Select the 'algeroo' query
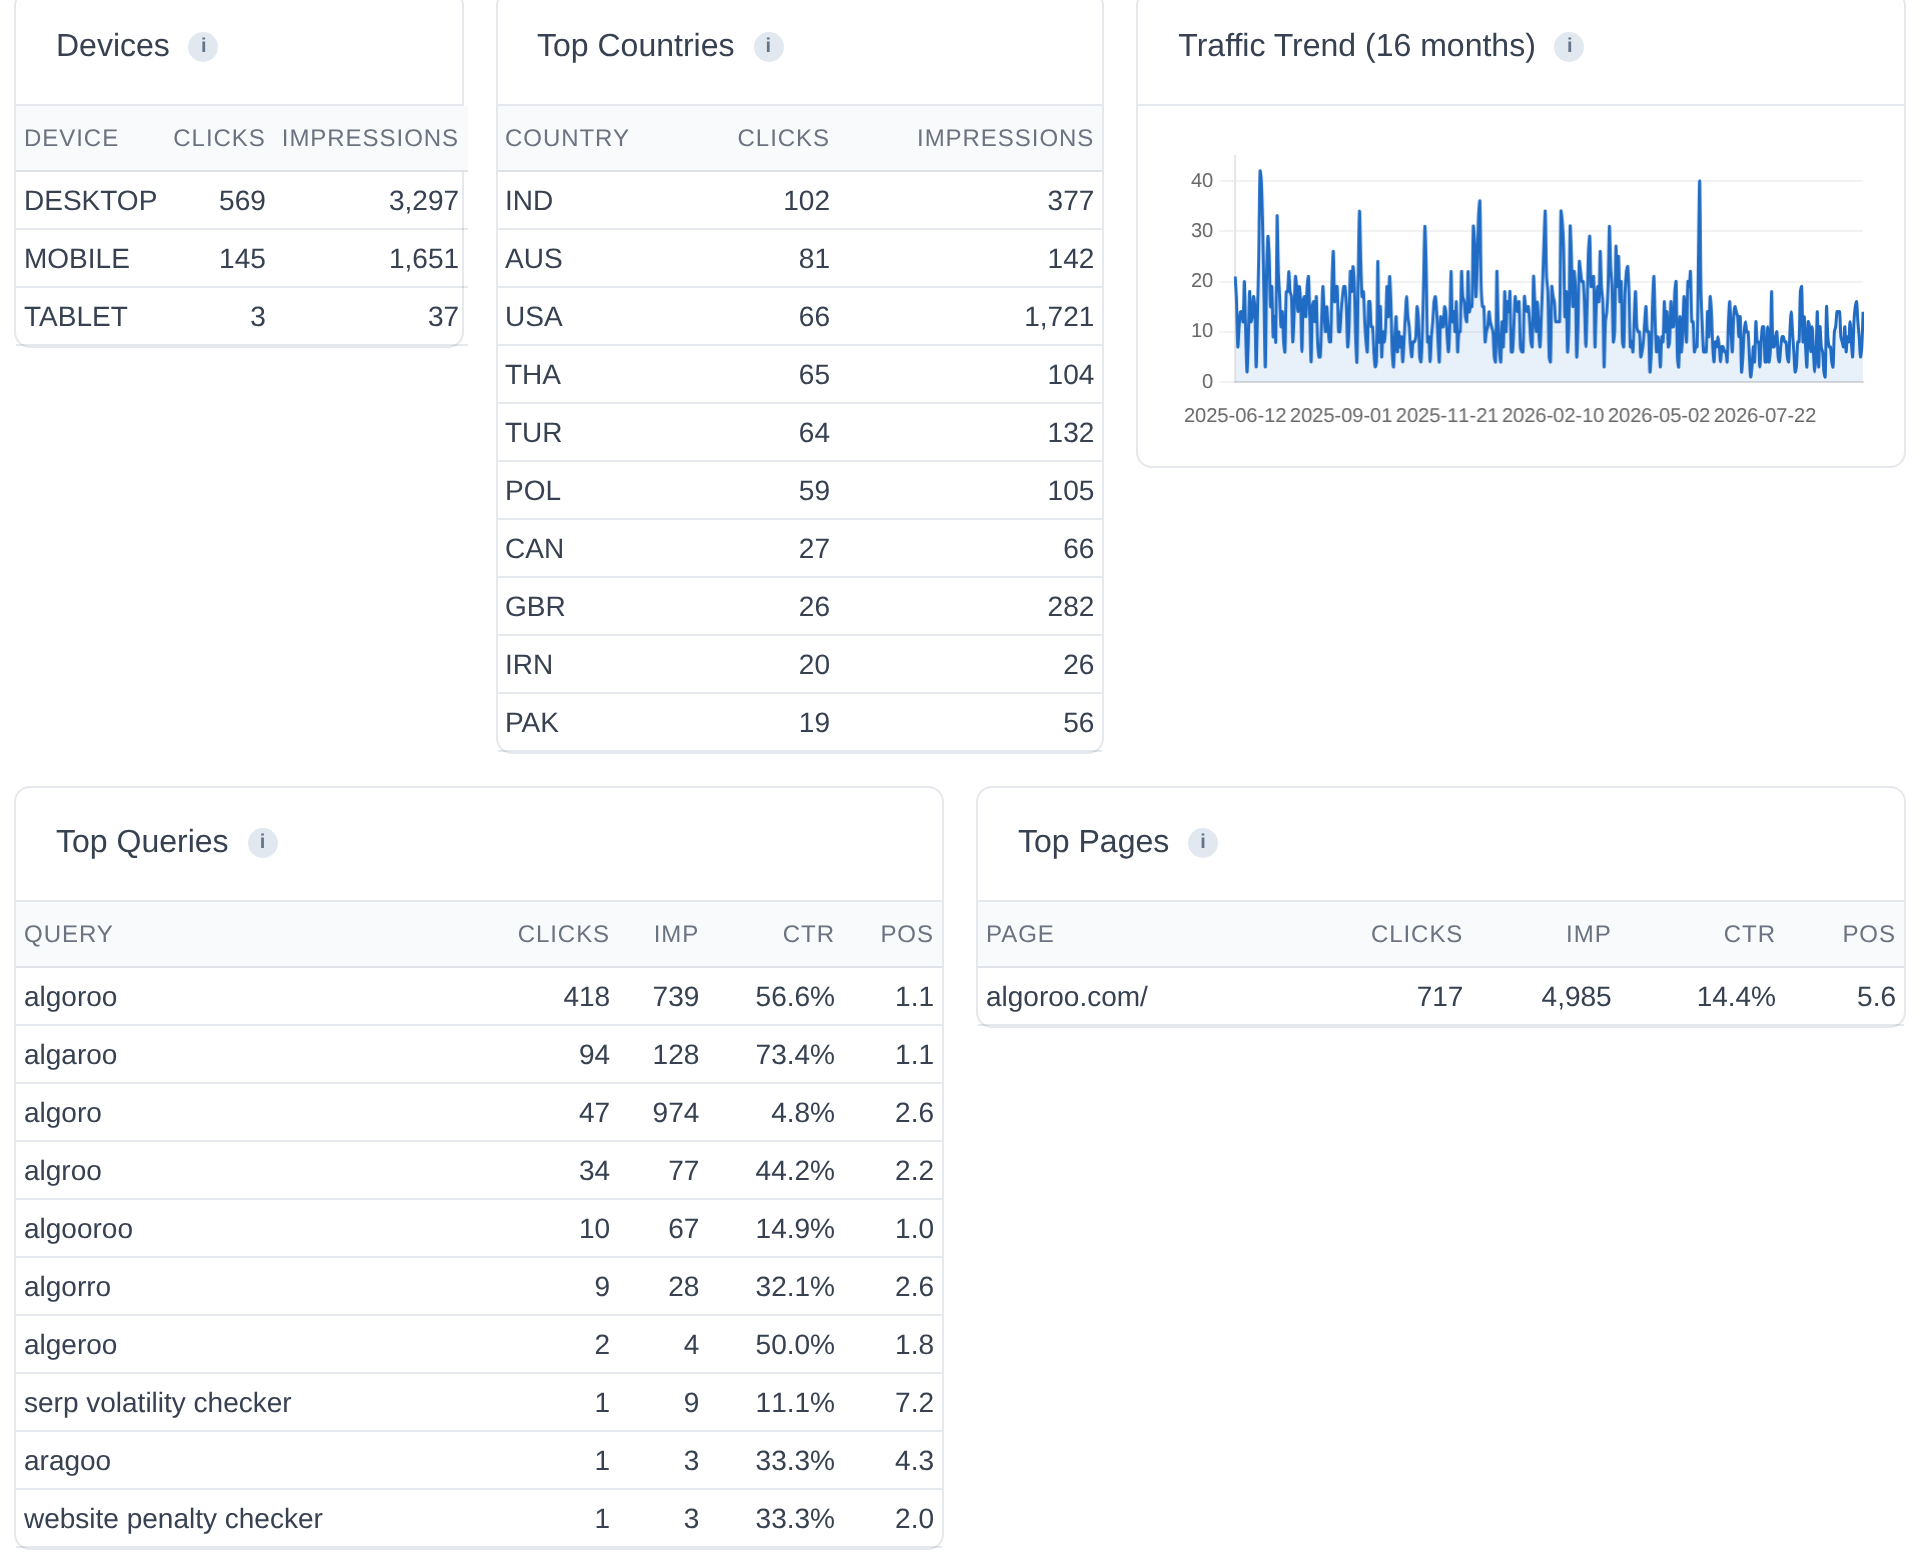This screenshot has width=1920, height=1554. coord(70,1345)
